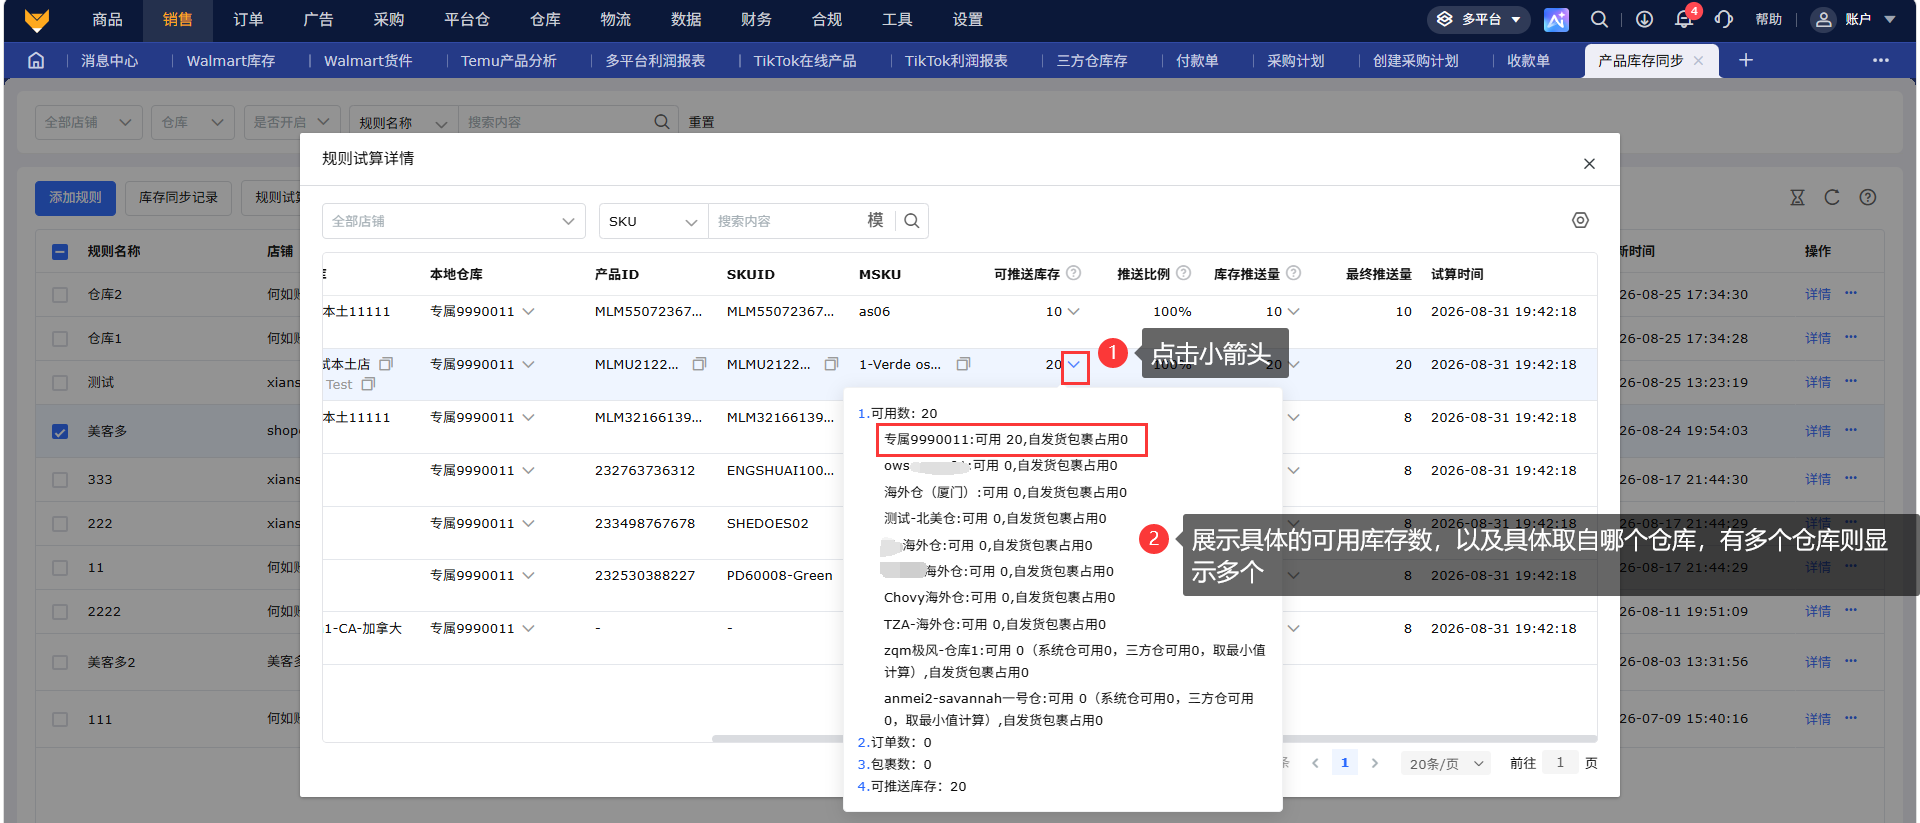Check the 333 rule checkbox
Screen dimensions: 1920x823
60,480
